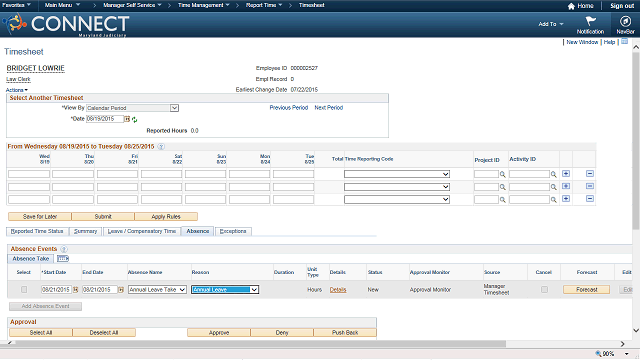Open the Details link in absence row
The image size is (640, 360).
click(338, 290)
